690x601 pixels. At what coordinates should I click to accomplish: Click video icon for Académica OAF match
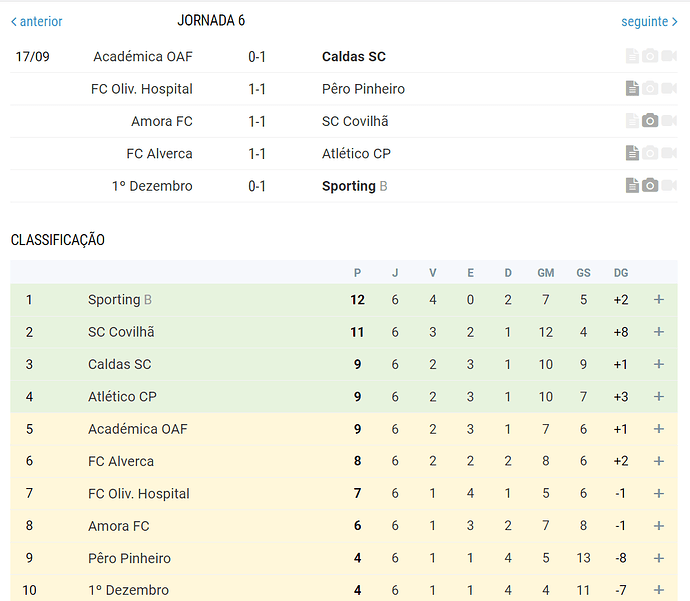[669, 56]
